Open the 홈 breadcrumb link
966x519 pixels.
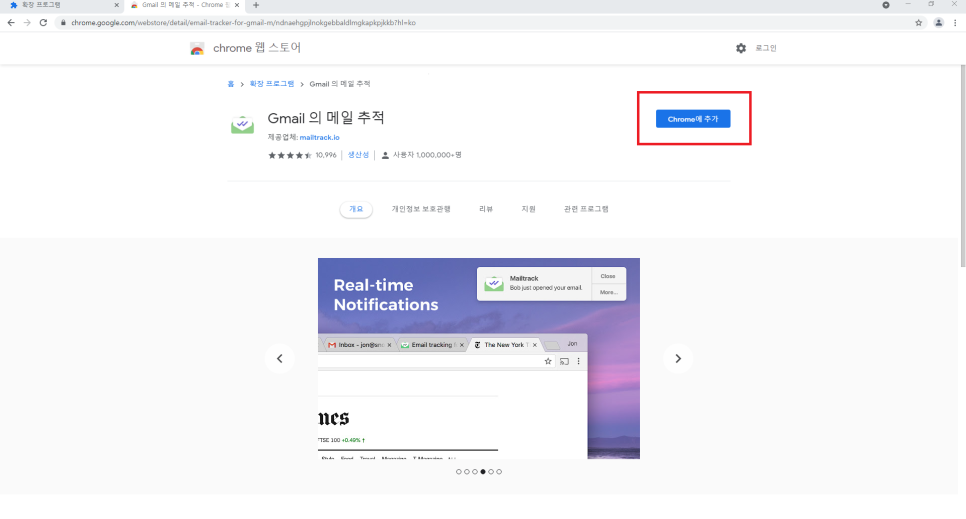pyautogui.click(x=230, y=84)
